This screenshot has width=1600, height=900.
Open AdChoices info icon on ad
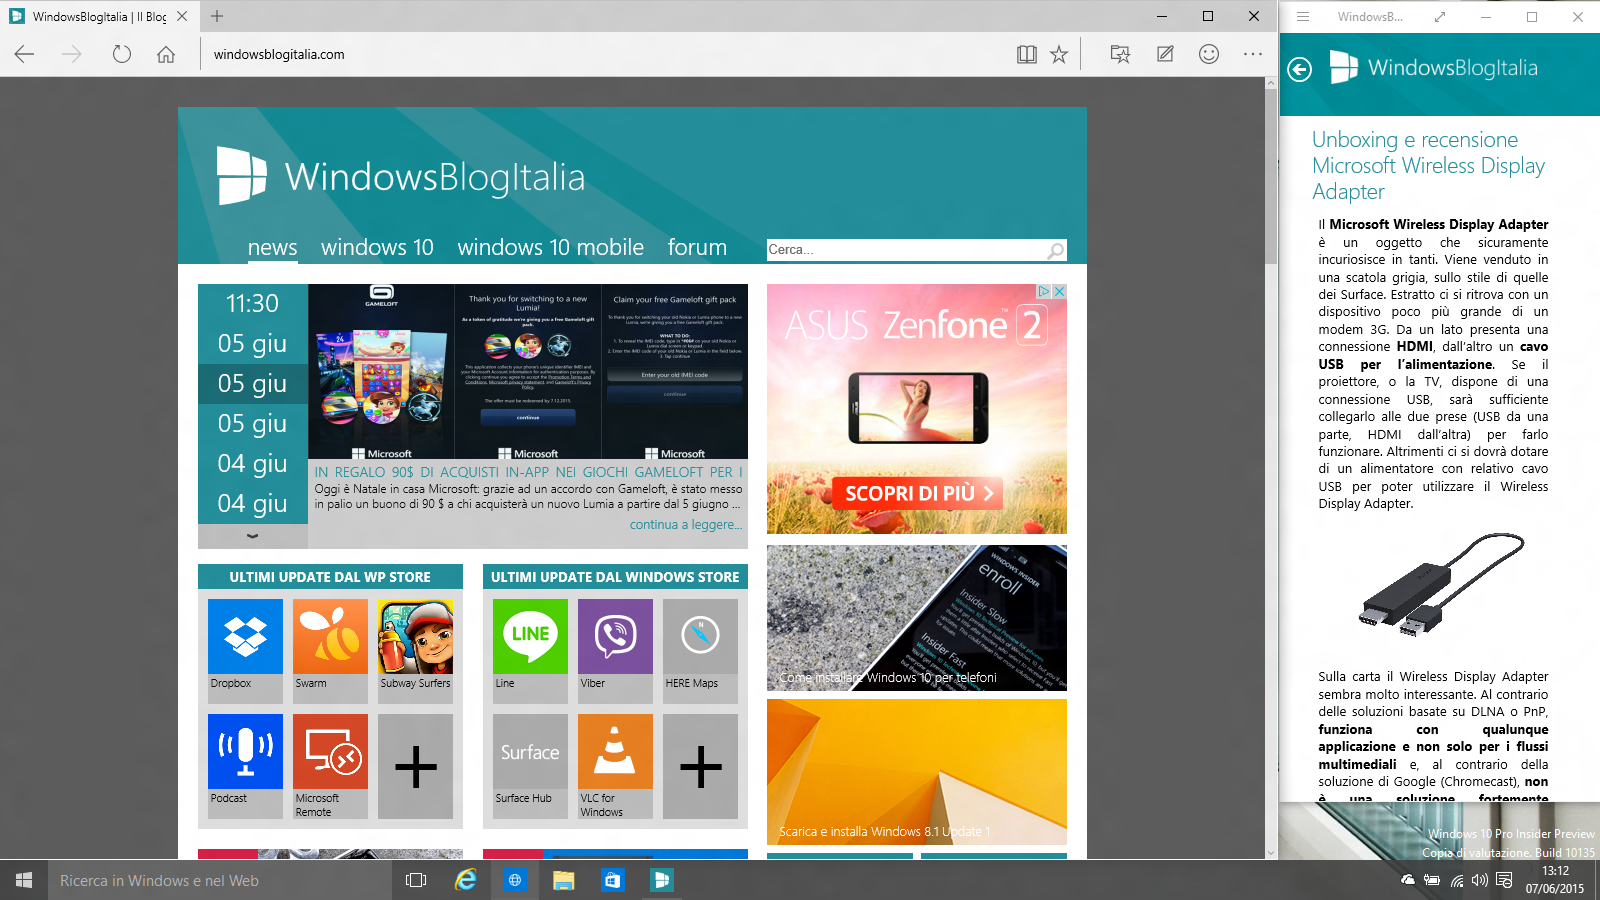pyautogui.click(x=1043, y=291)
